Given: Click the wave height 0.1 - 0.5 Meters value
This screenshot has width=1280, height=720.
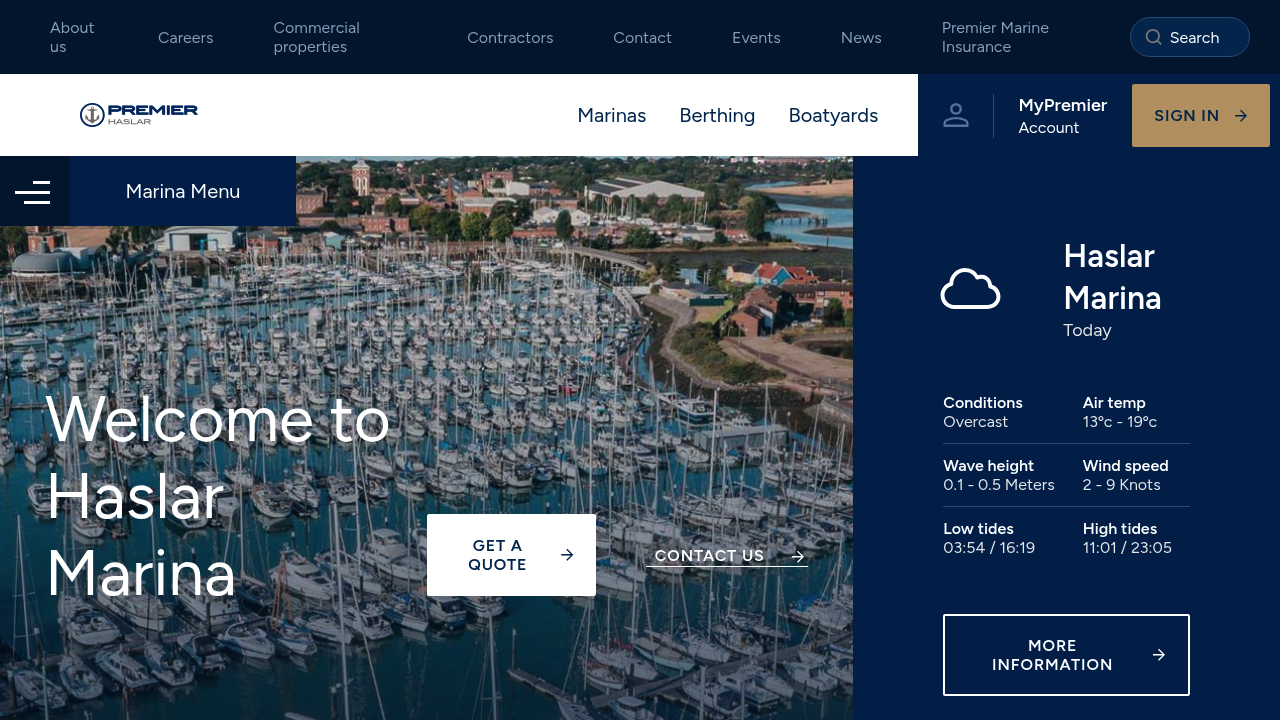Looking at the screenshot, I should click(x=999, y=485).
